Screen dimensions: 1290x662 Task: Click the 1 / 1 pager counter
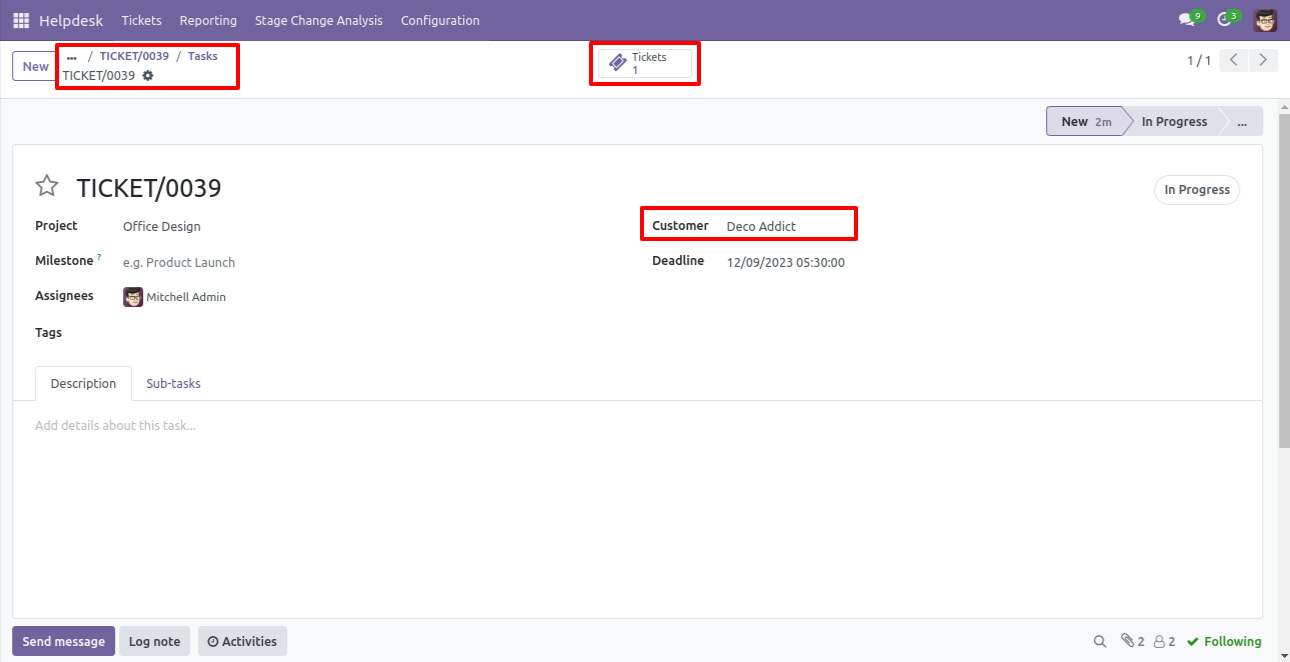(1199, 61)
